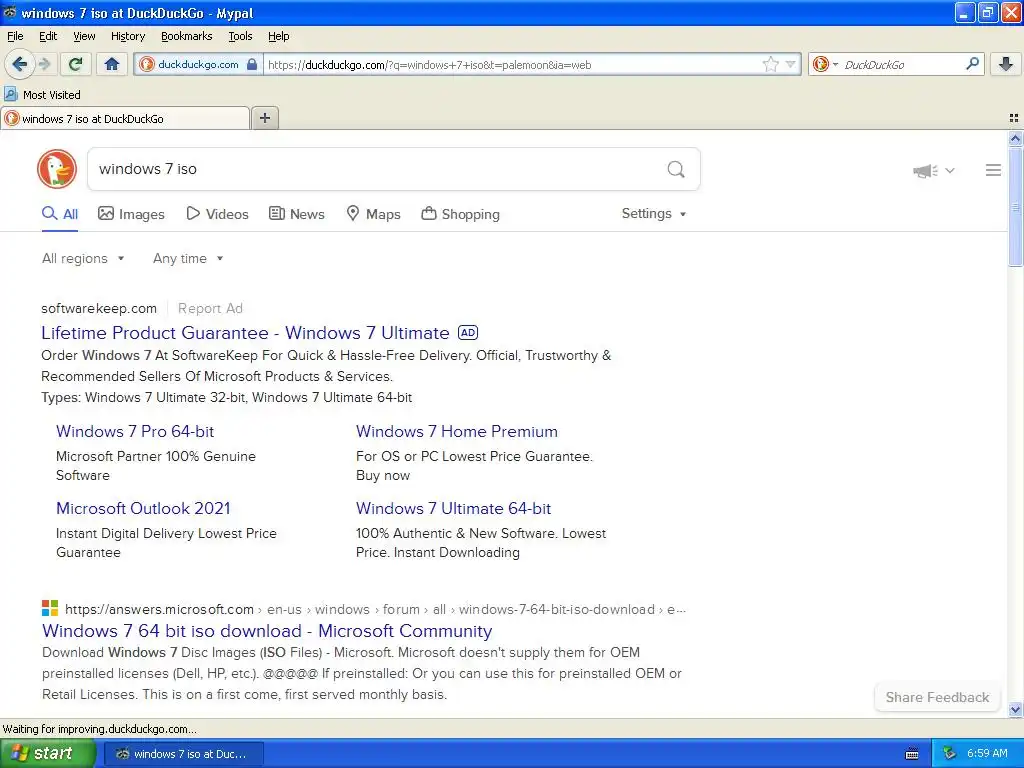Click the 'Waiting for improving.duckduckgo.com...' status text
1024x768 pixels.
point(99,729)
